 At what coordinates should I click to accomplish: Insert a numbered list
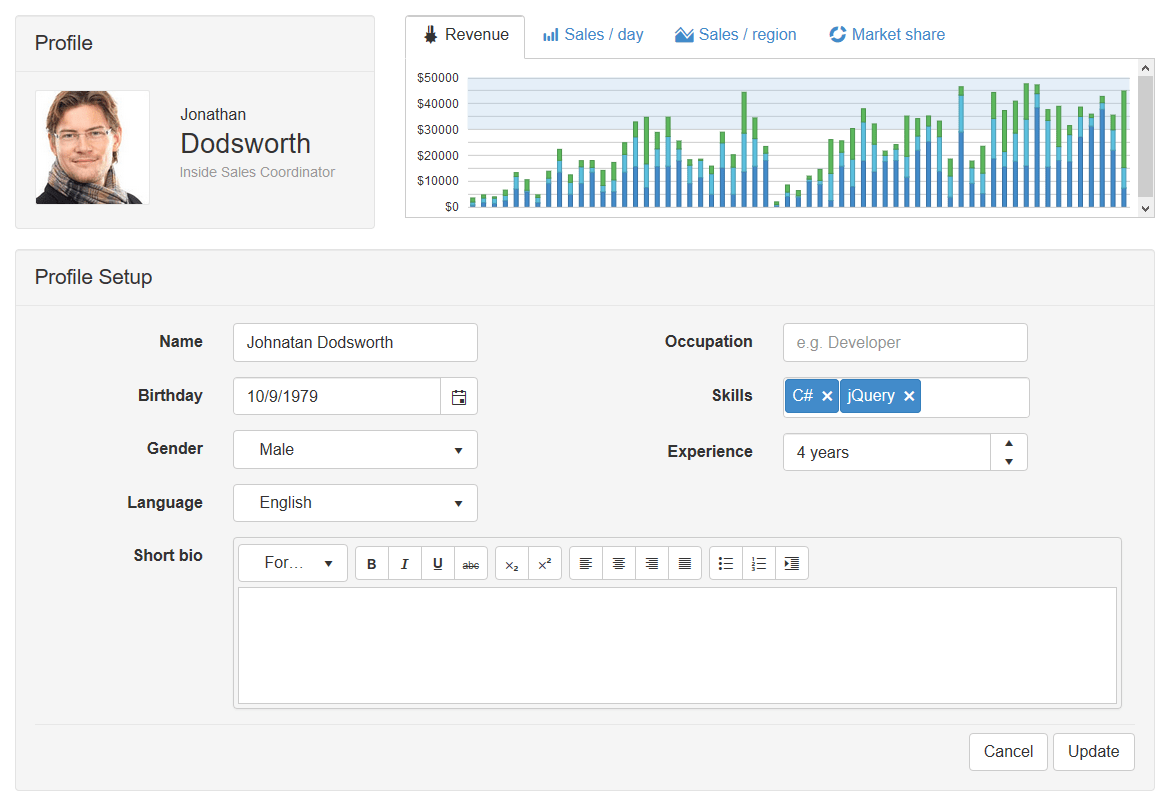759,564
